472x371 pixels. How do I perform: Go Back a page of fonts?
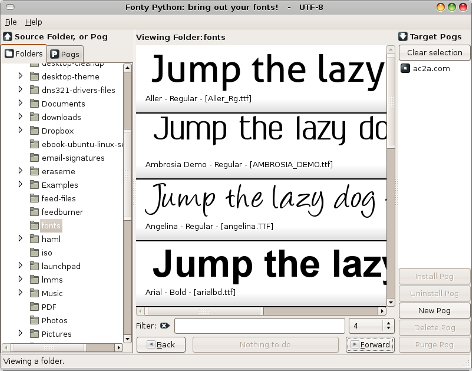(x=161, y=345)
